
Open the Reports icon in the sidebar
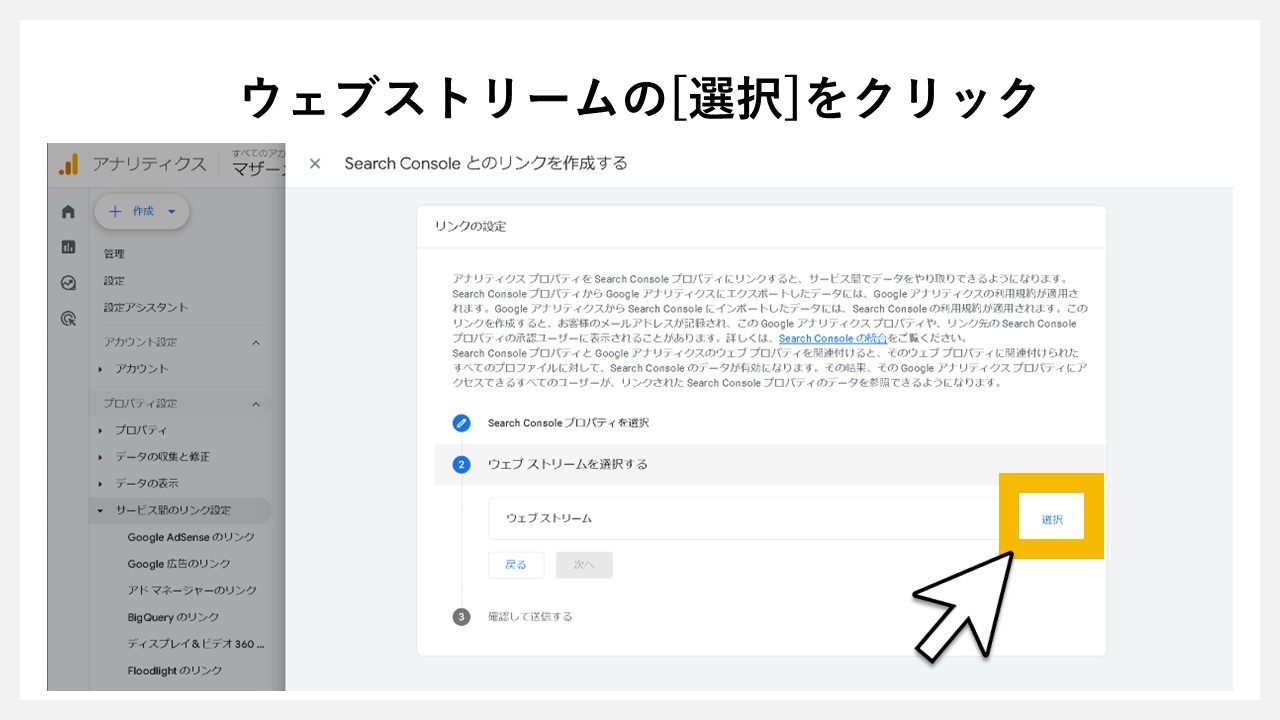pyautogui.click(x=68, y=244)
